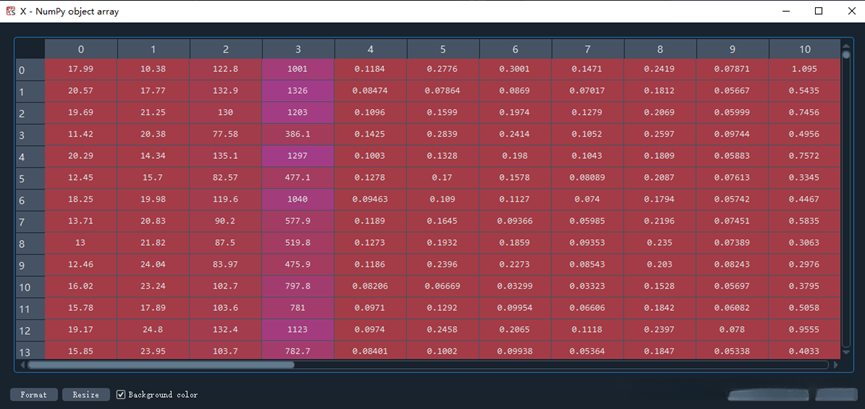Viewport: 865px width, 409px height.
Task: Click cell with value 386.1
Action: point(298,134)
